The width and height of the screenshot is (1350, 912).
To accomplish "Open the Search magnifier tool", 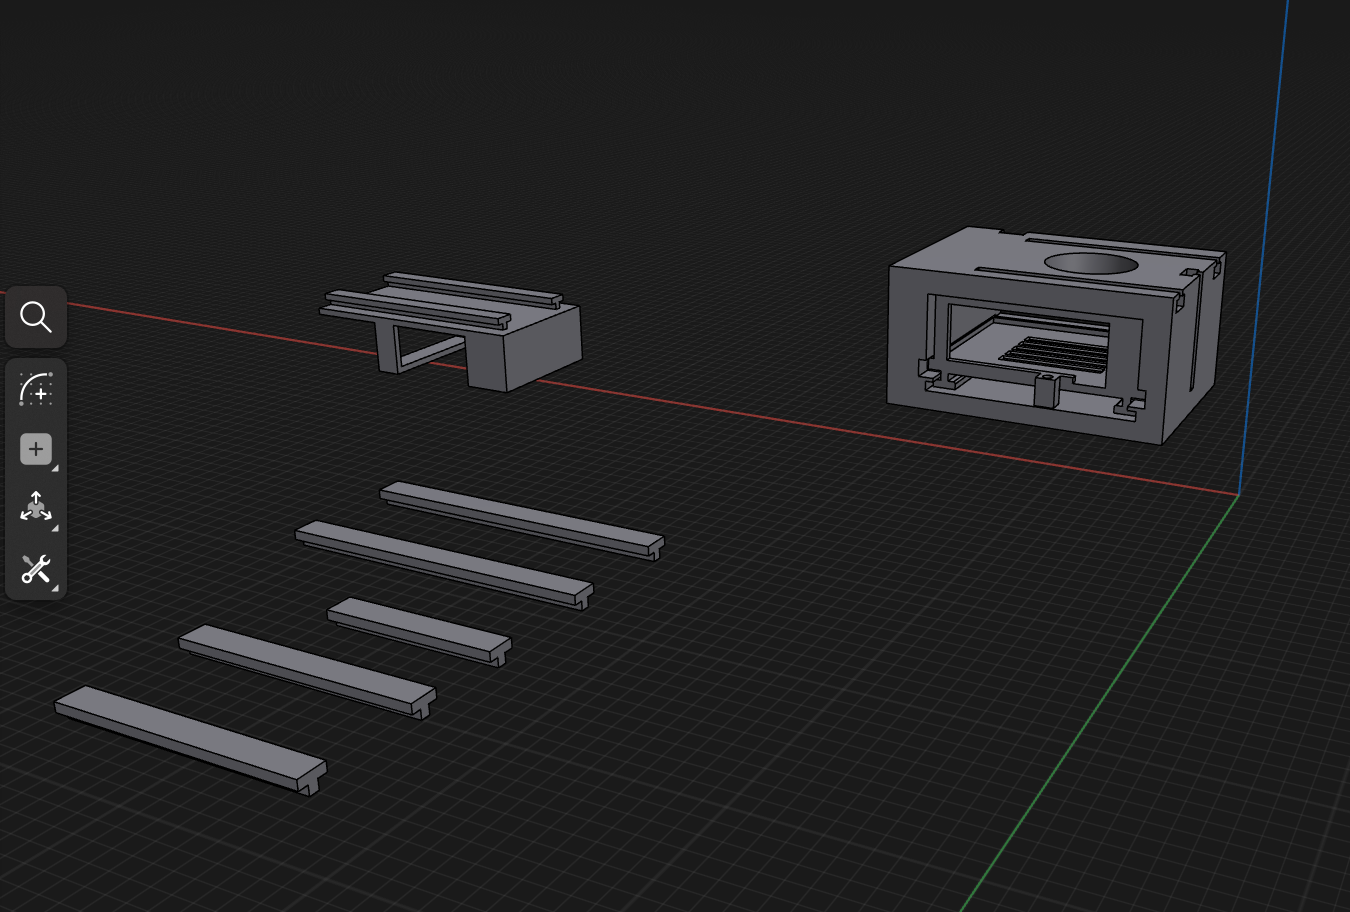I will 36,317.
